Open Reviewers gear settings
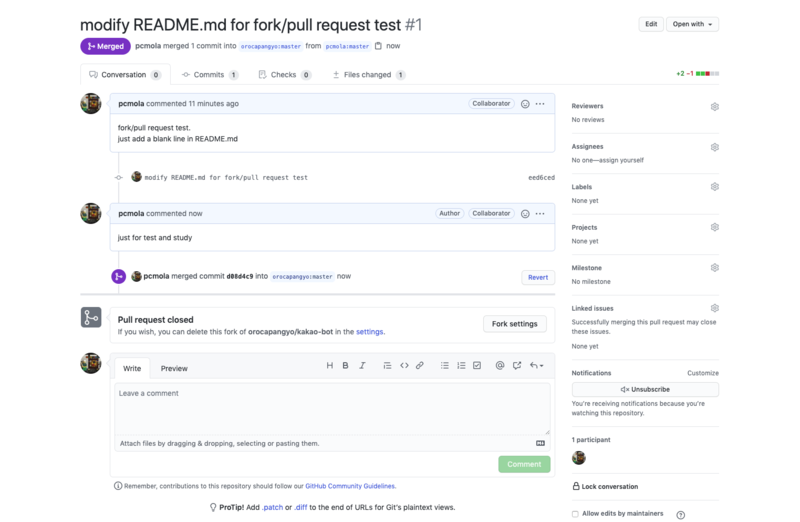This screenshot has width=800, height=522. [x=715, y=107]
